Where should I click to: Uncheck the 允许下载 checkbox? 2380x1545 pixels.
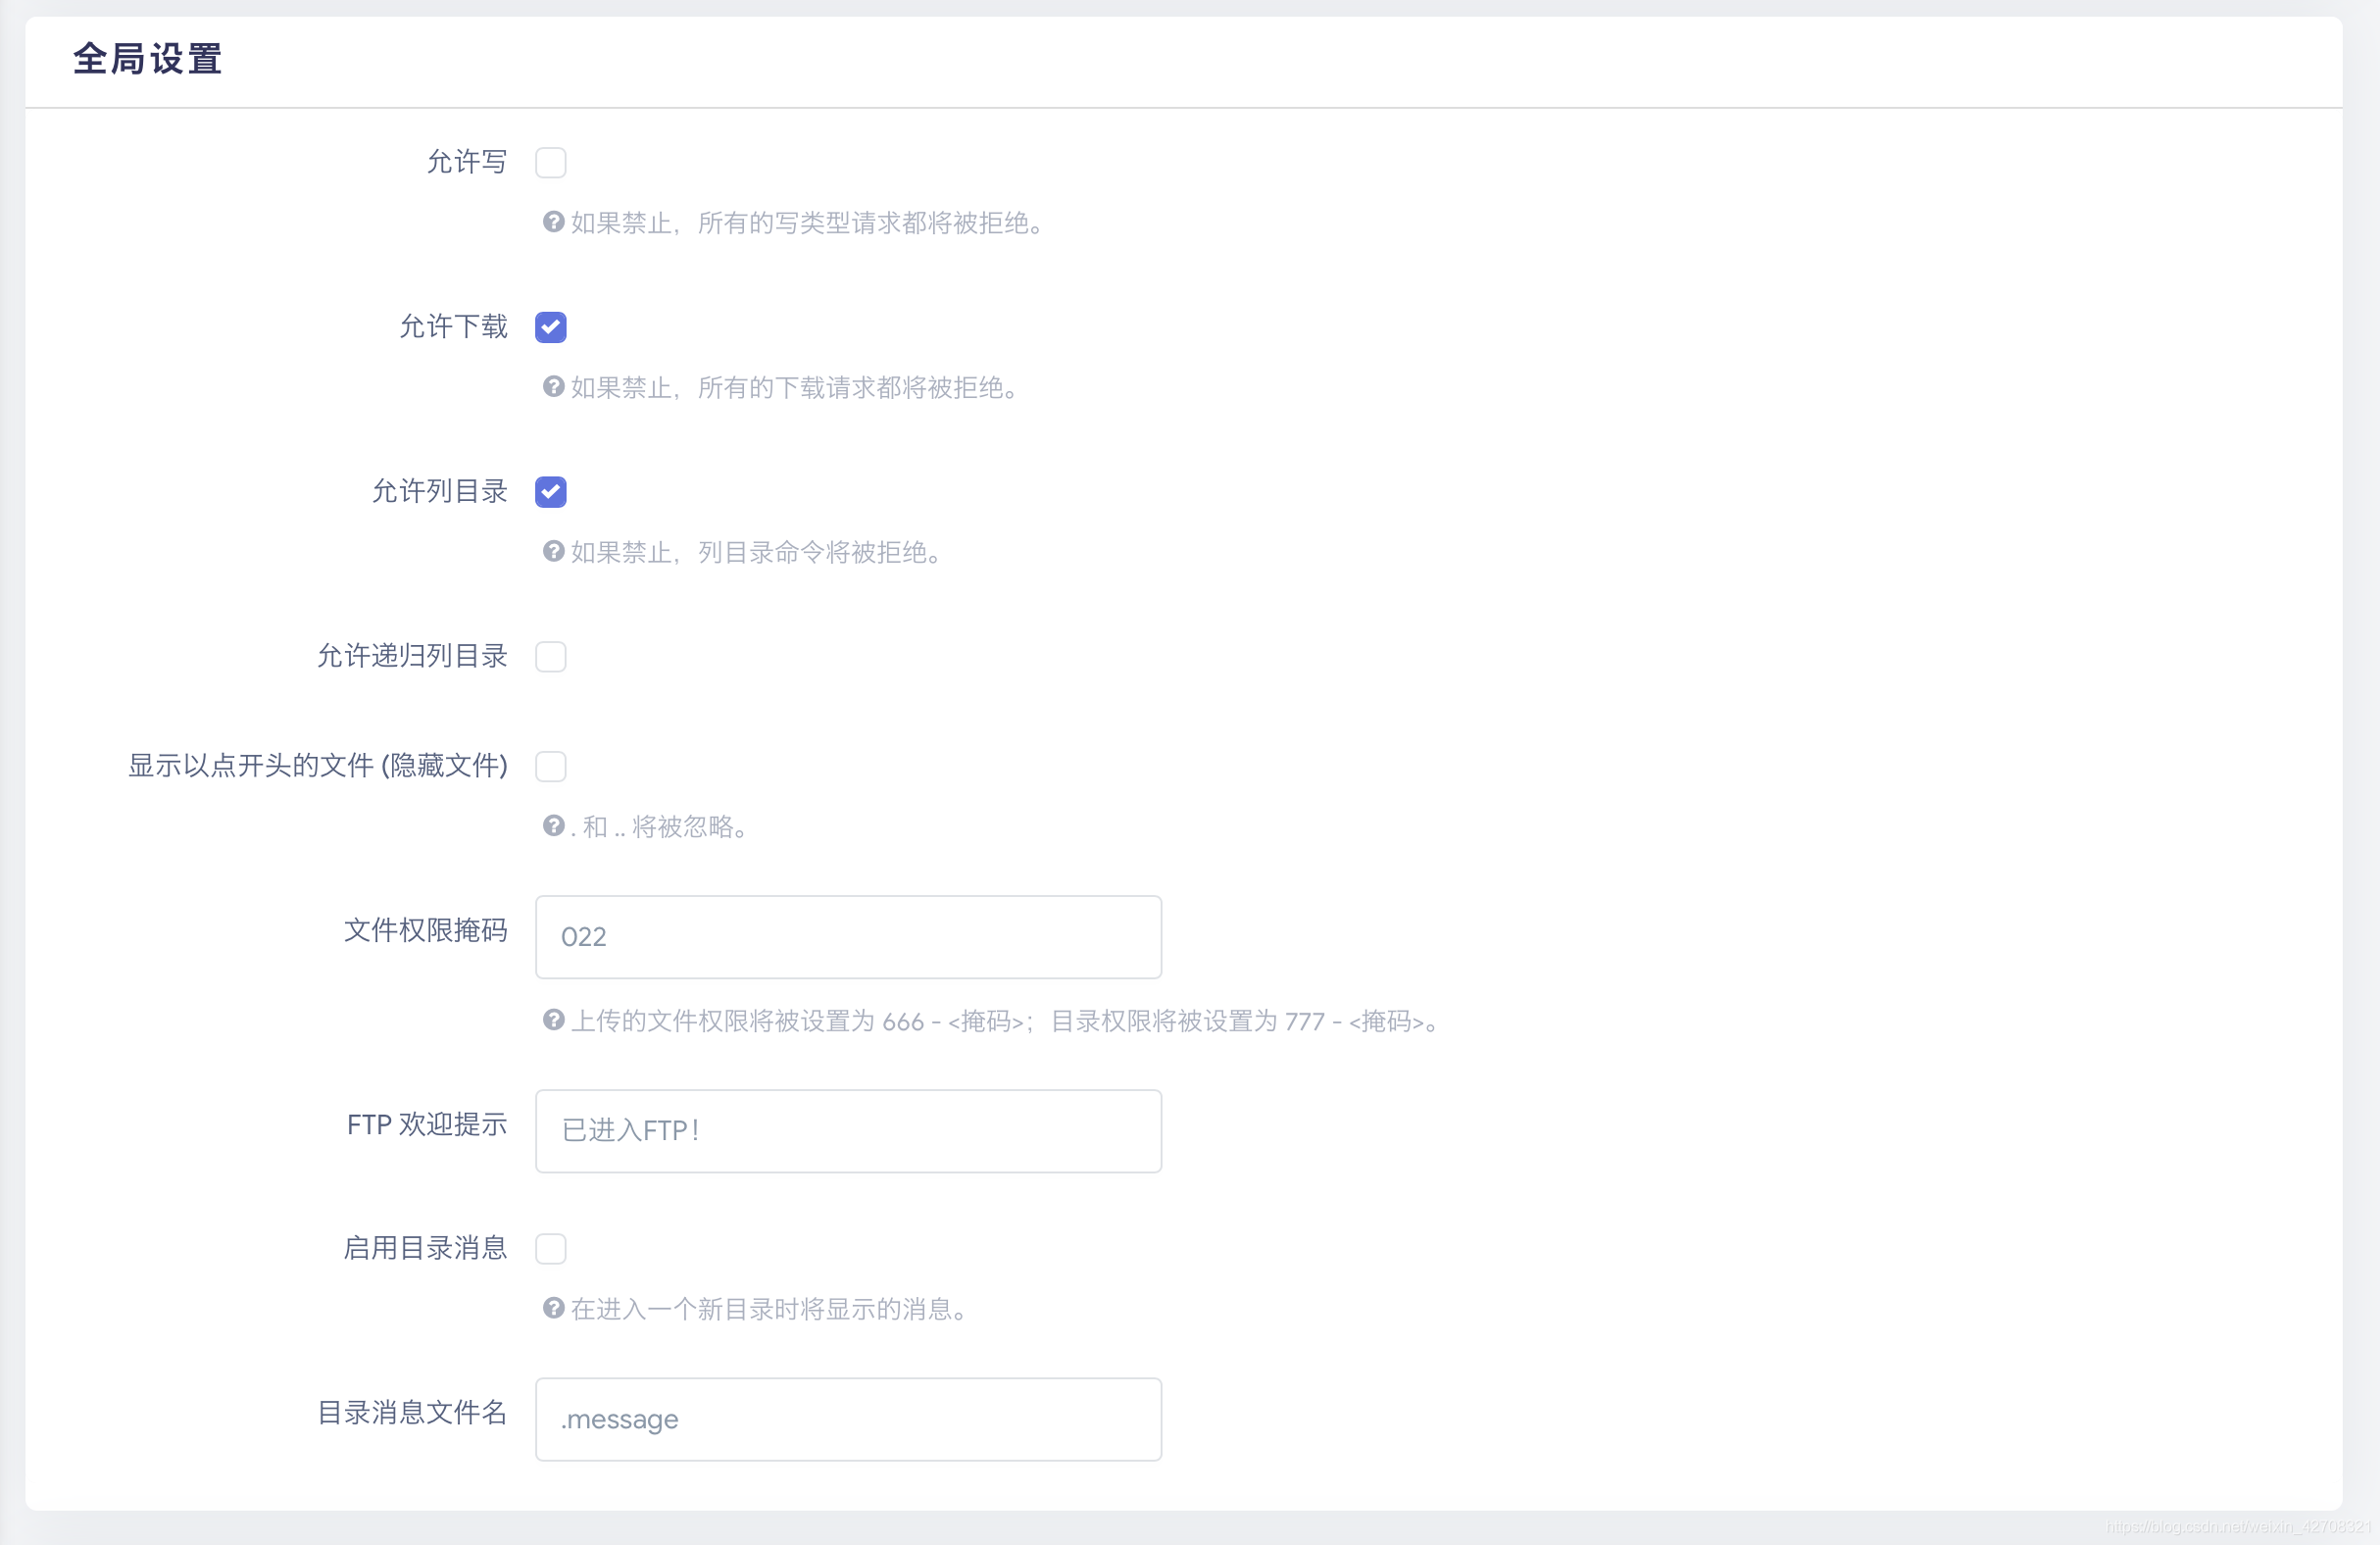click(551, 327)
